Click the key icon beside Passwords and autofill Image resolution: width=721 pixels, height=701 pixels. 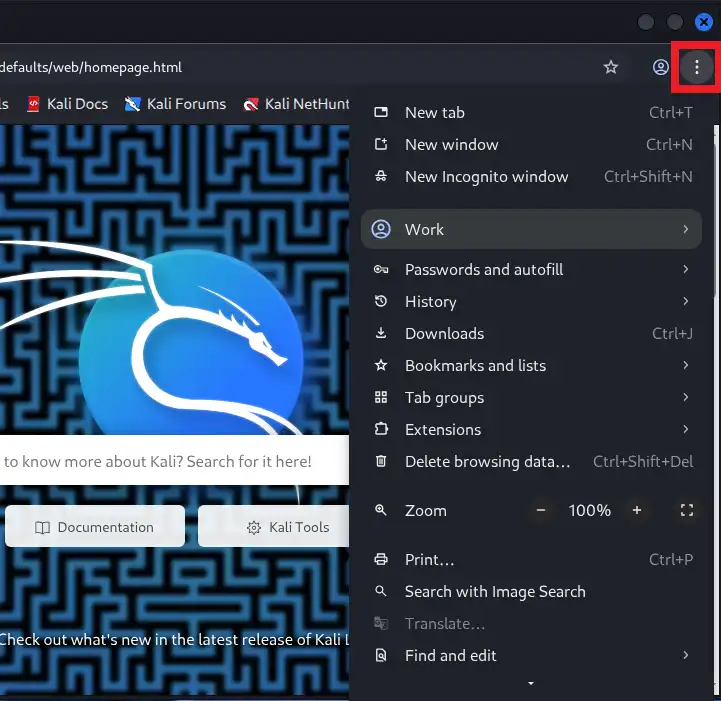[381, 269]
